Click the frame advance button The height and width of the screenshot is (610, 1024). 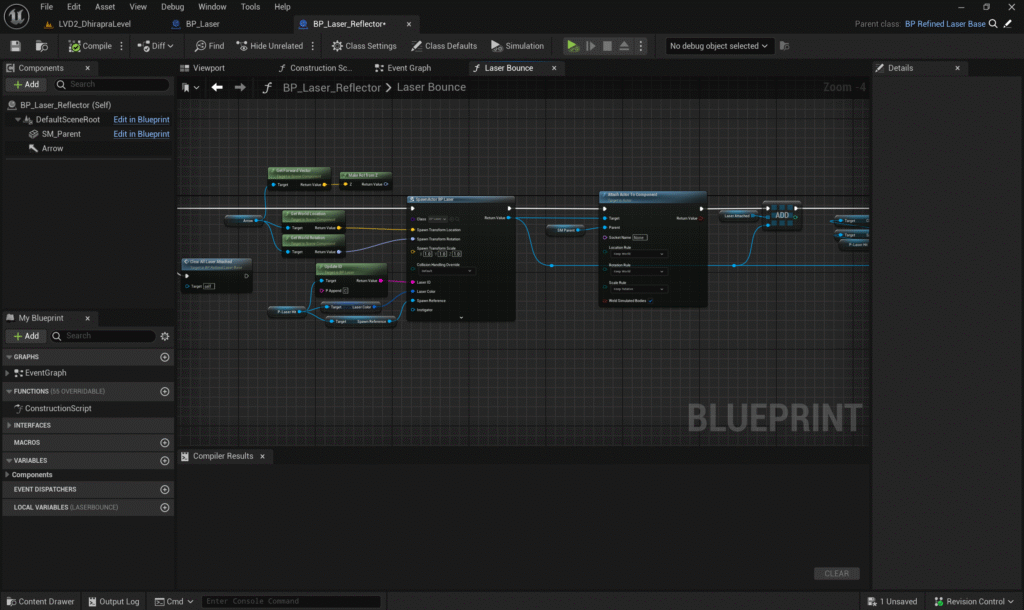590,46
